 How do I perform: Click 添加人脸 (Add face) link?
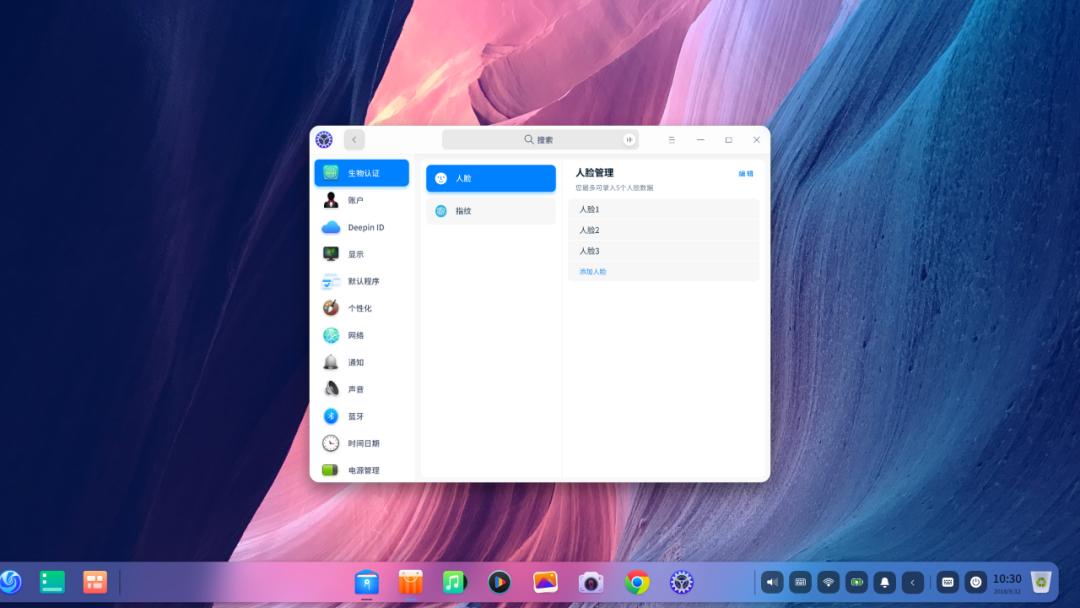coord(593,272)
